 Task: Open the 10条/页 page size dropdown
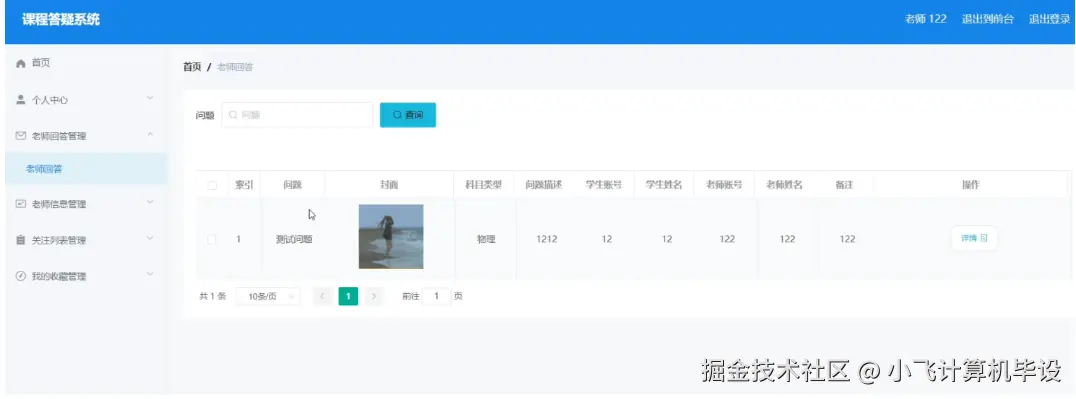(x=268, y=297)
